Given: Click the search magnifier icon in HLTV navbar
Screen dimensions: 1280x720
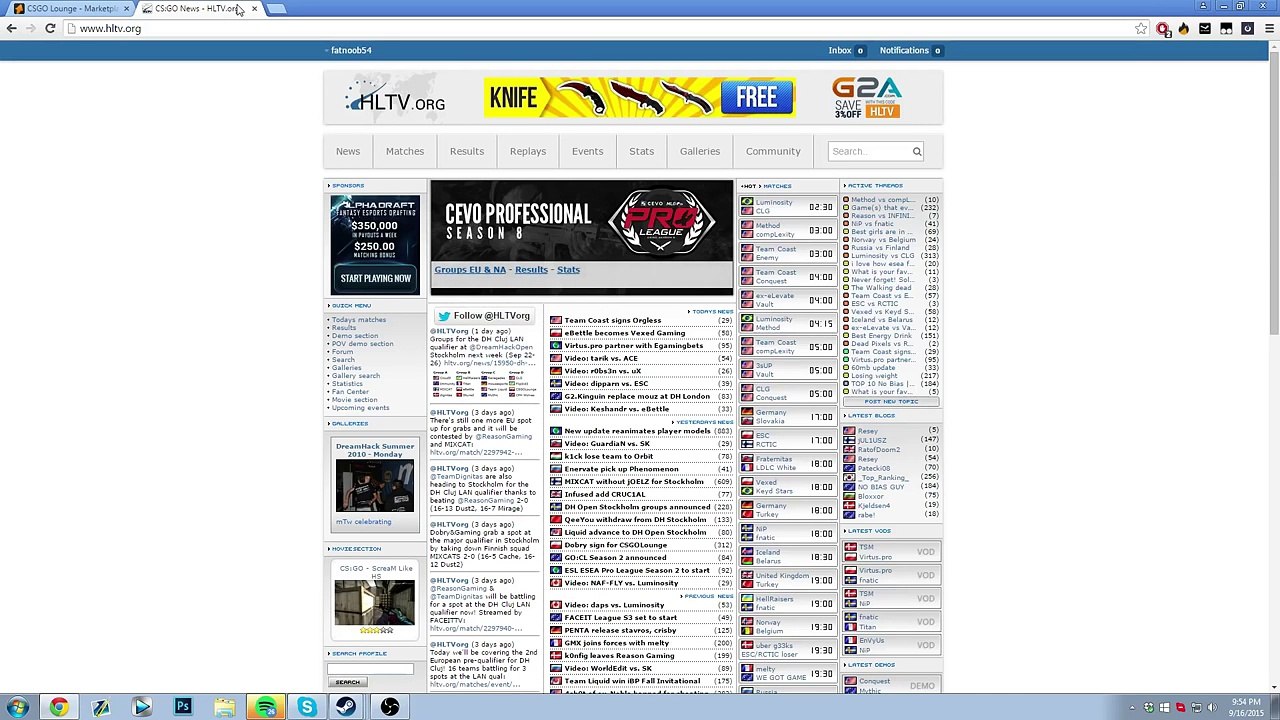Looking at the screenshot, I should pyautogui.click(x=916, y=152).
